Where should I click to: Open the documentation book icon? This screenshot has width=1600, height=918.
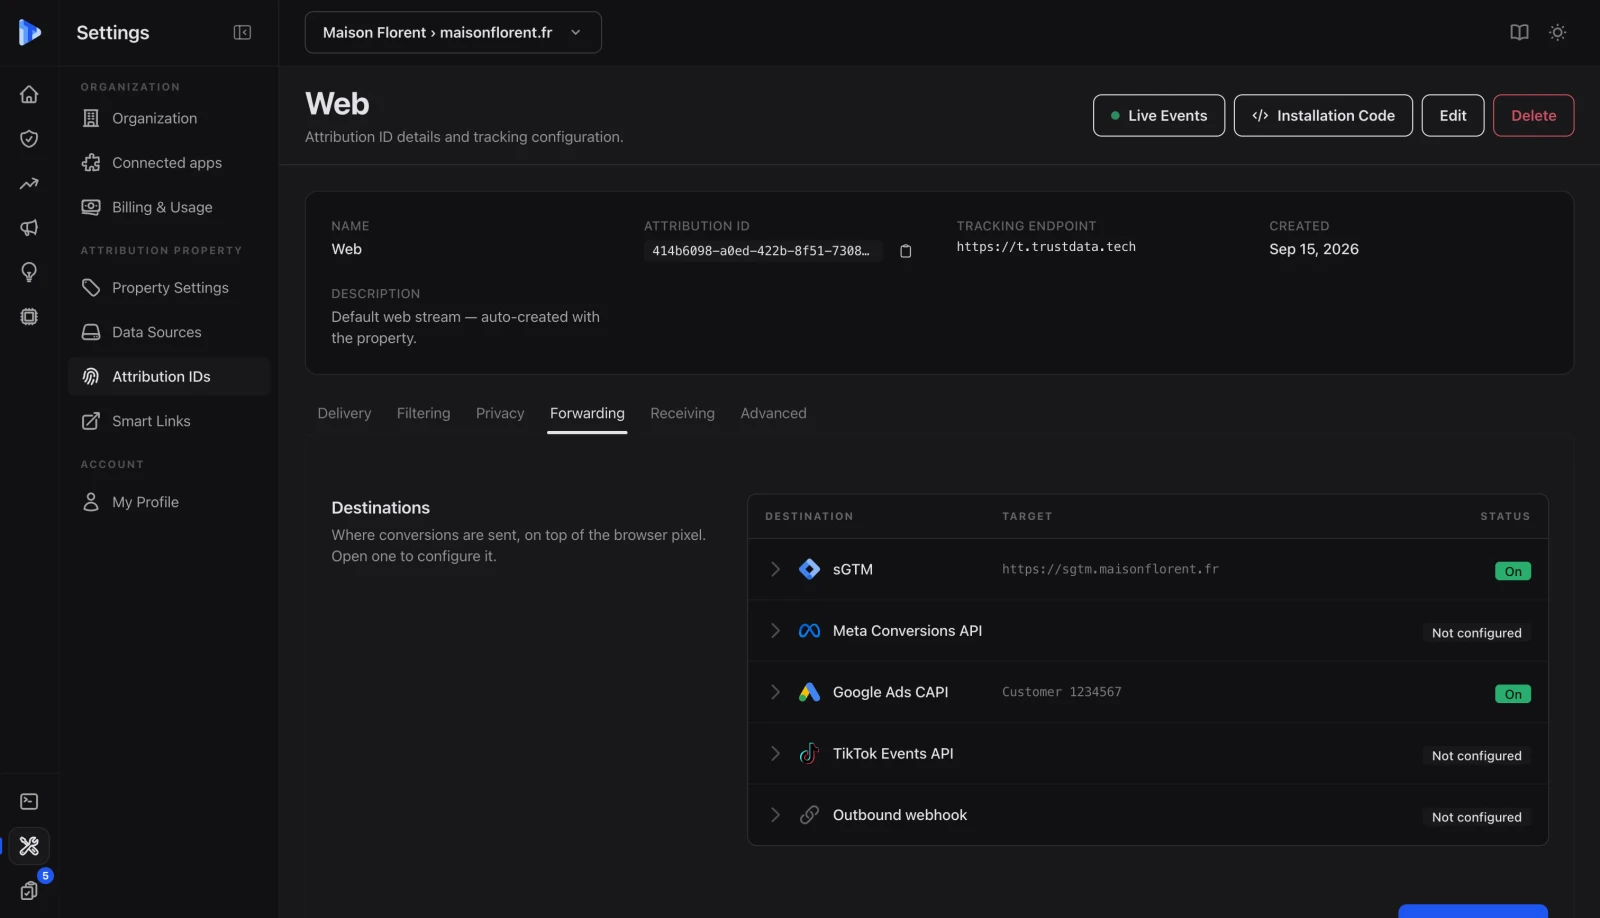coord(1519,33)
